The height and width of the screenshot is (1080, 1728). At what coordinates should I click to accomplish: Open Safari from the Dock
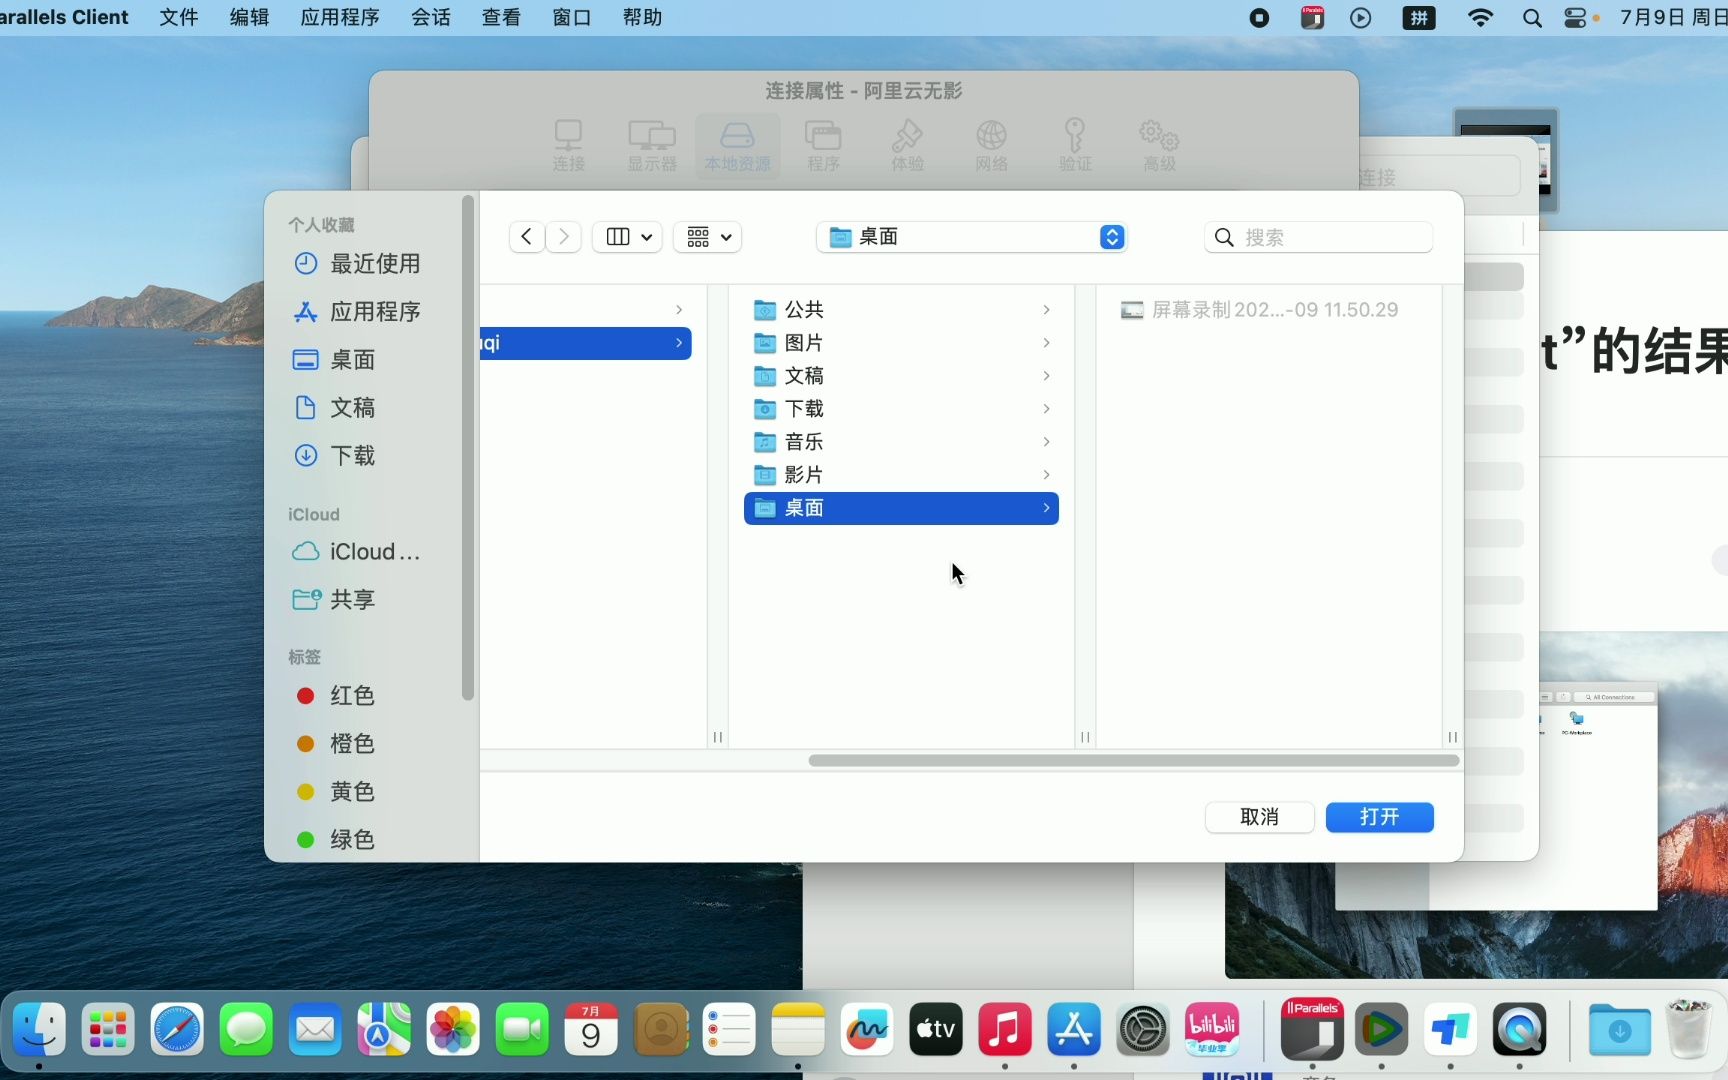177,1029
